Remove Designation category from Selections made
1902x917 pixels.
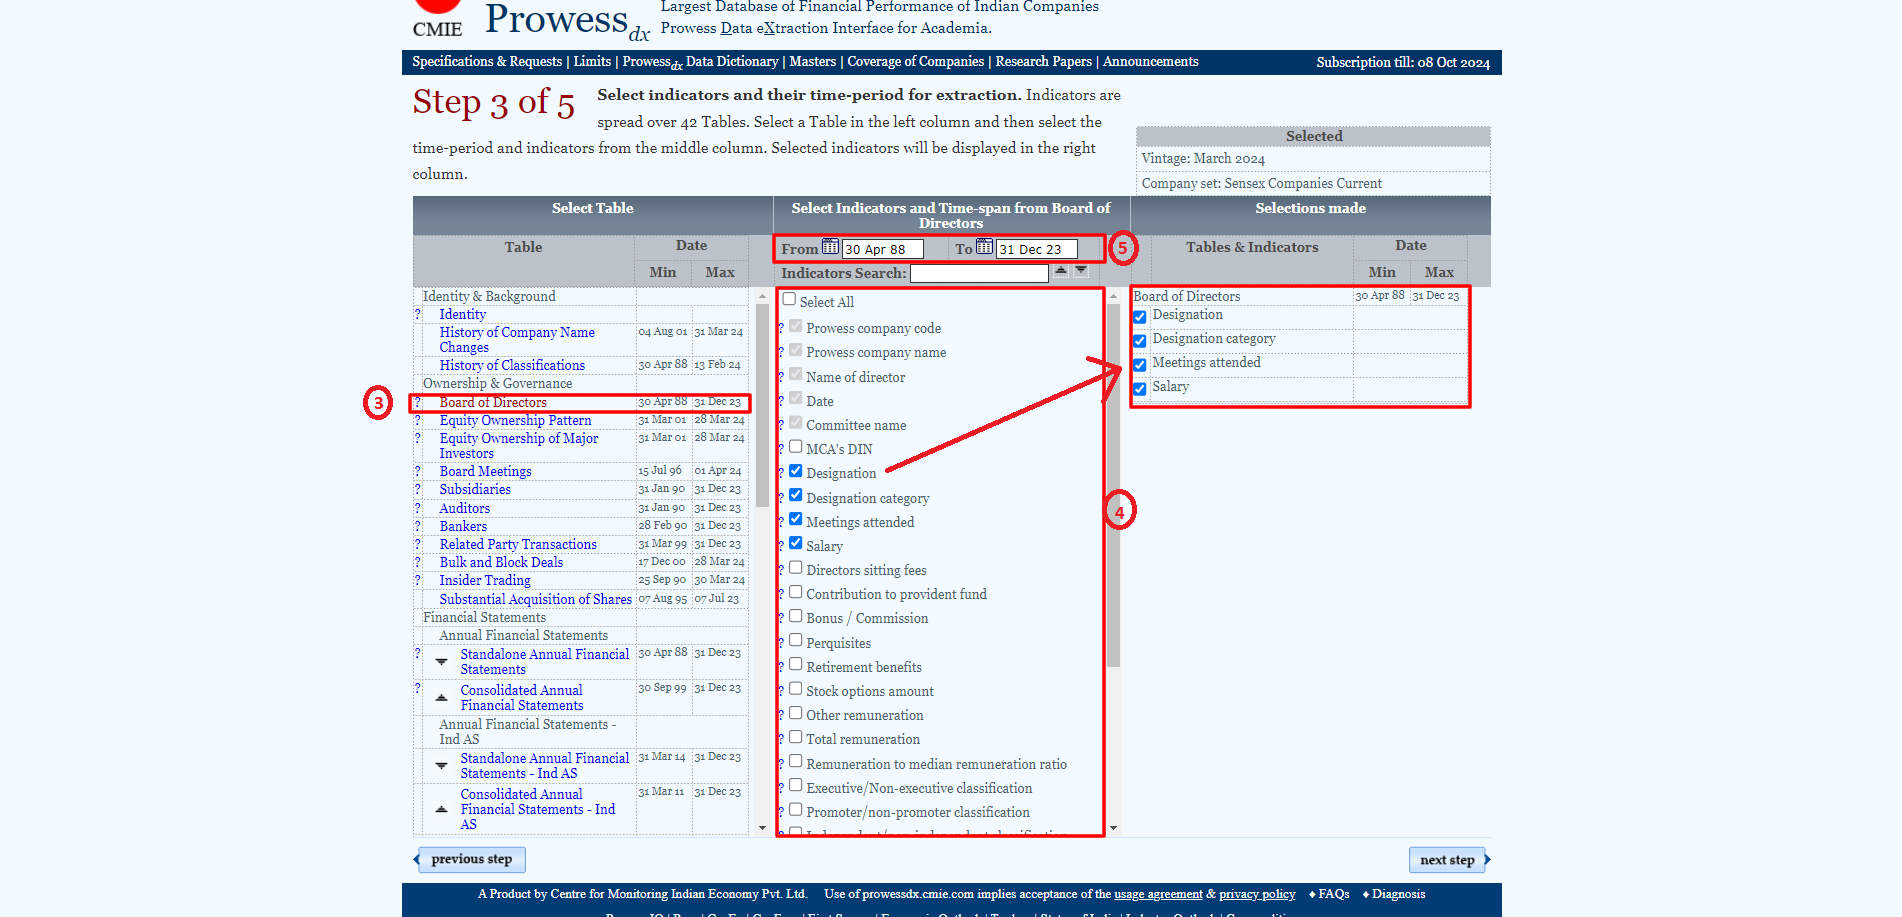(x=1140, y=341)
